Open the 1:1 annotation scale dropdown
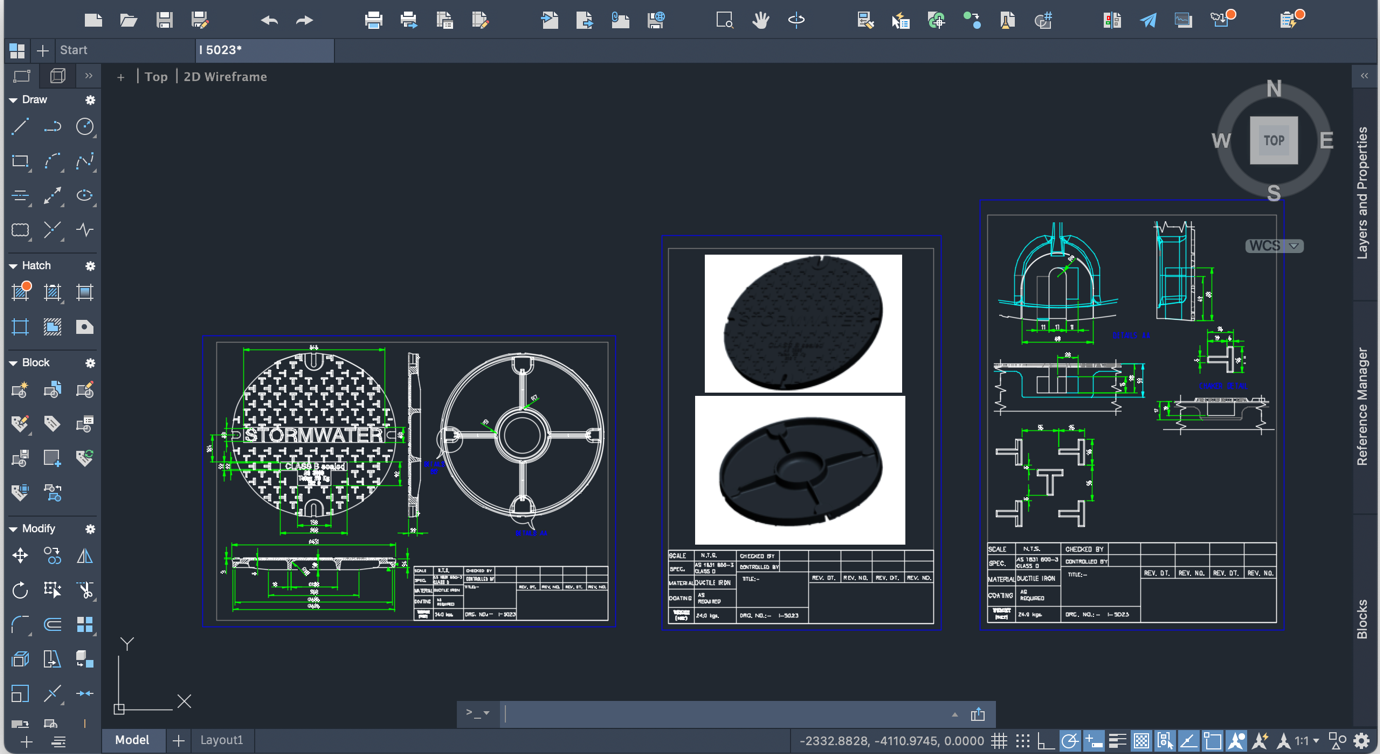 (1307, 741)
